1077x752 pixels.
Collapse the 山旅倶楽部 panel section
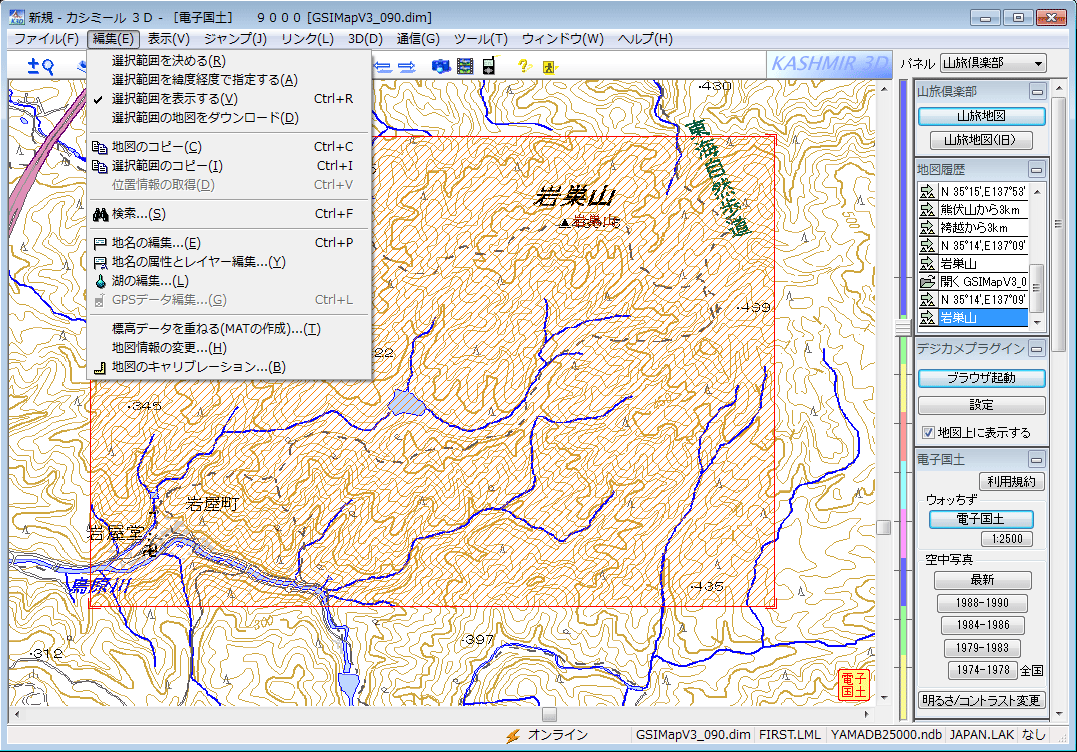1037,91
